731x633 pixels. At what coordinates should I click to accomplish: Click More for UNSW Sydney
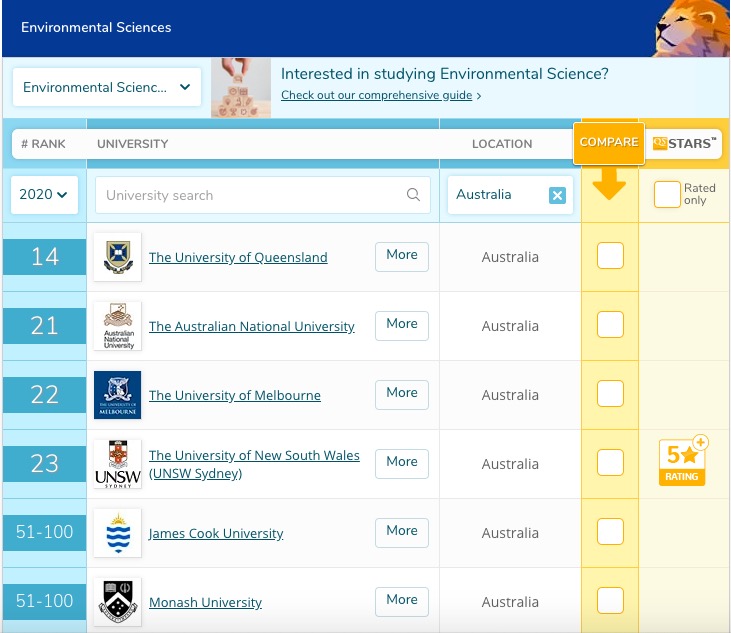point(402,463)
